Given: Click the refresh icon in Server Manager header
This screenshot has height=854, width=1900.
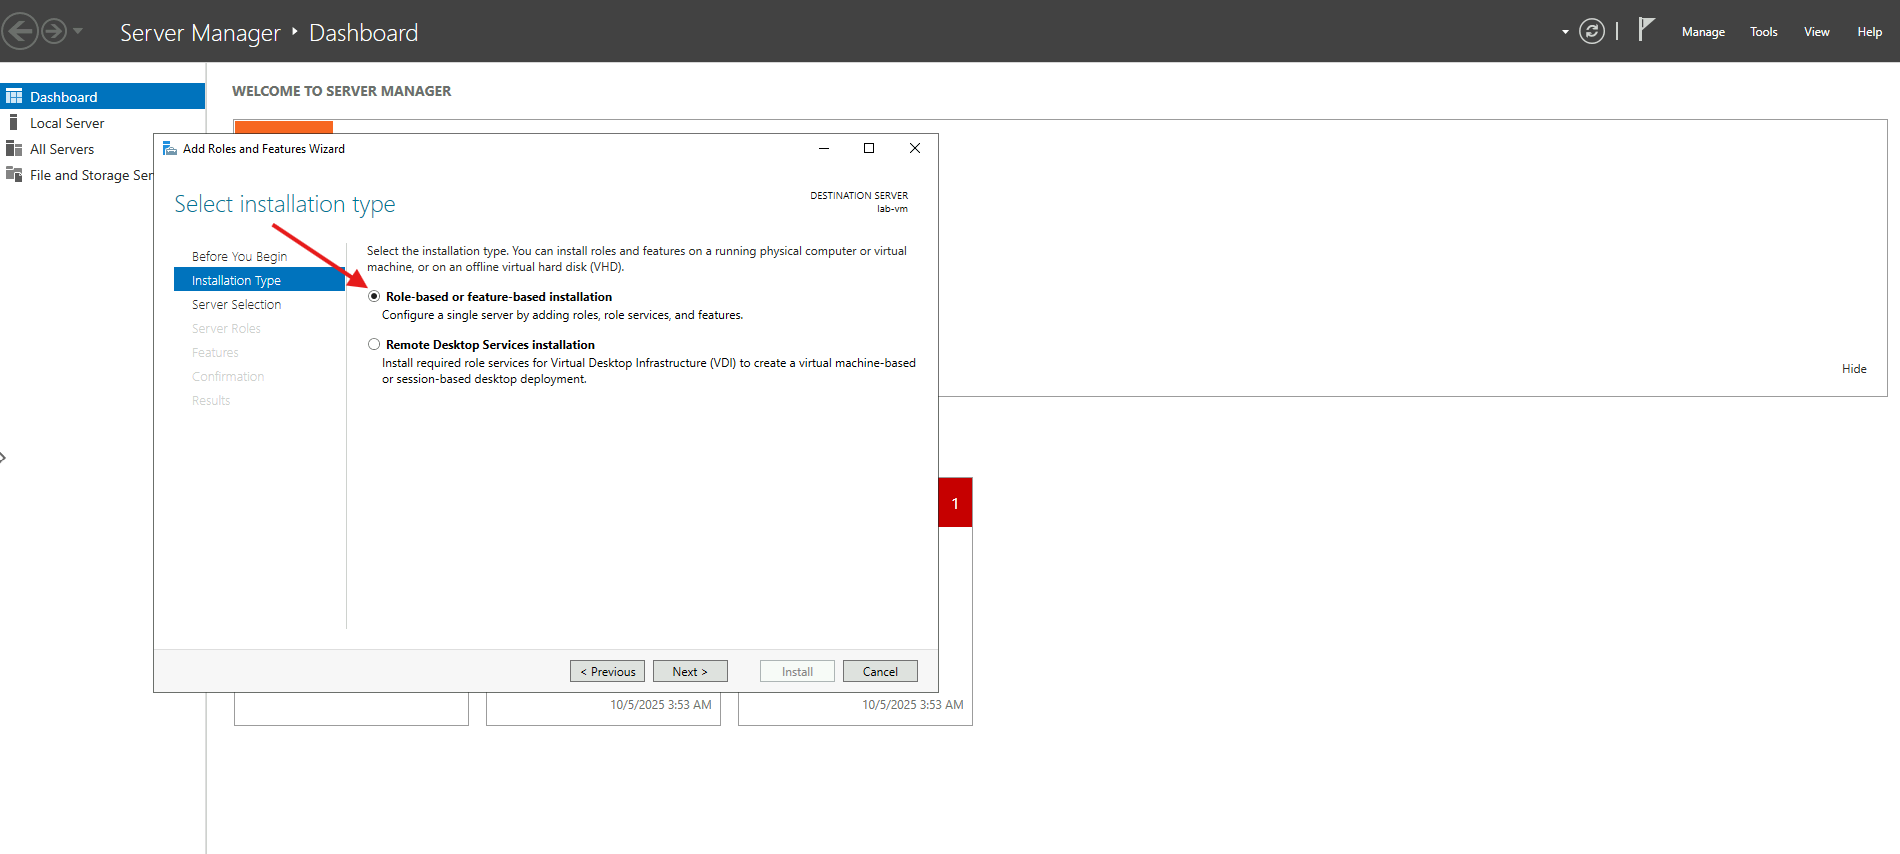Looking at the screenshot, I should (x=1592, y=31).
